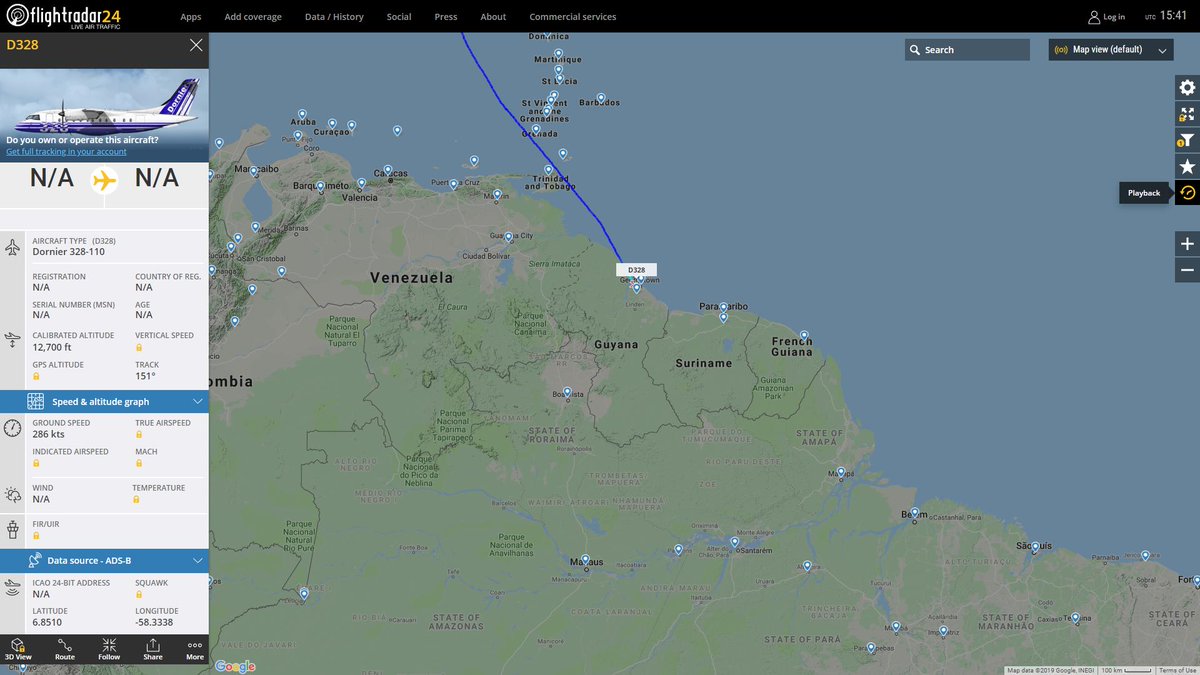Open More options in bottom bar
The height and width of the screenshot is (675, 1200).
click(x=195, y=649)
